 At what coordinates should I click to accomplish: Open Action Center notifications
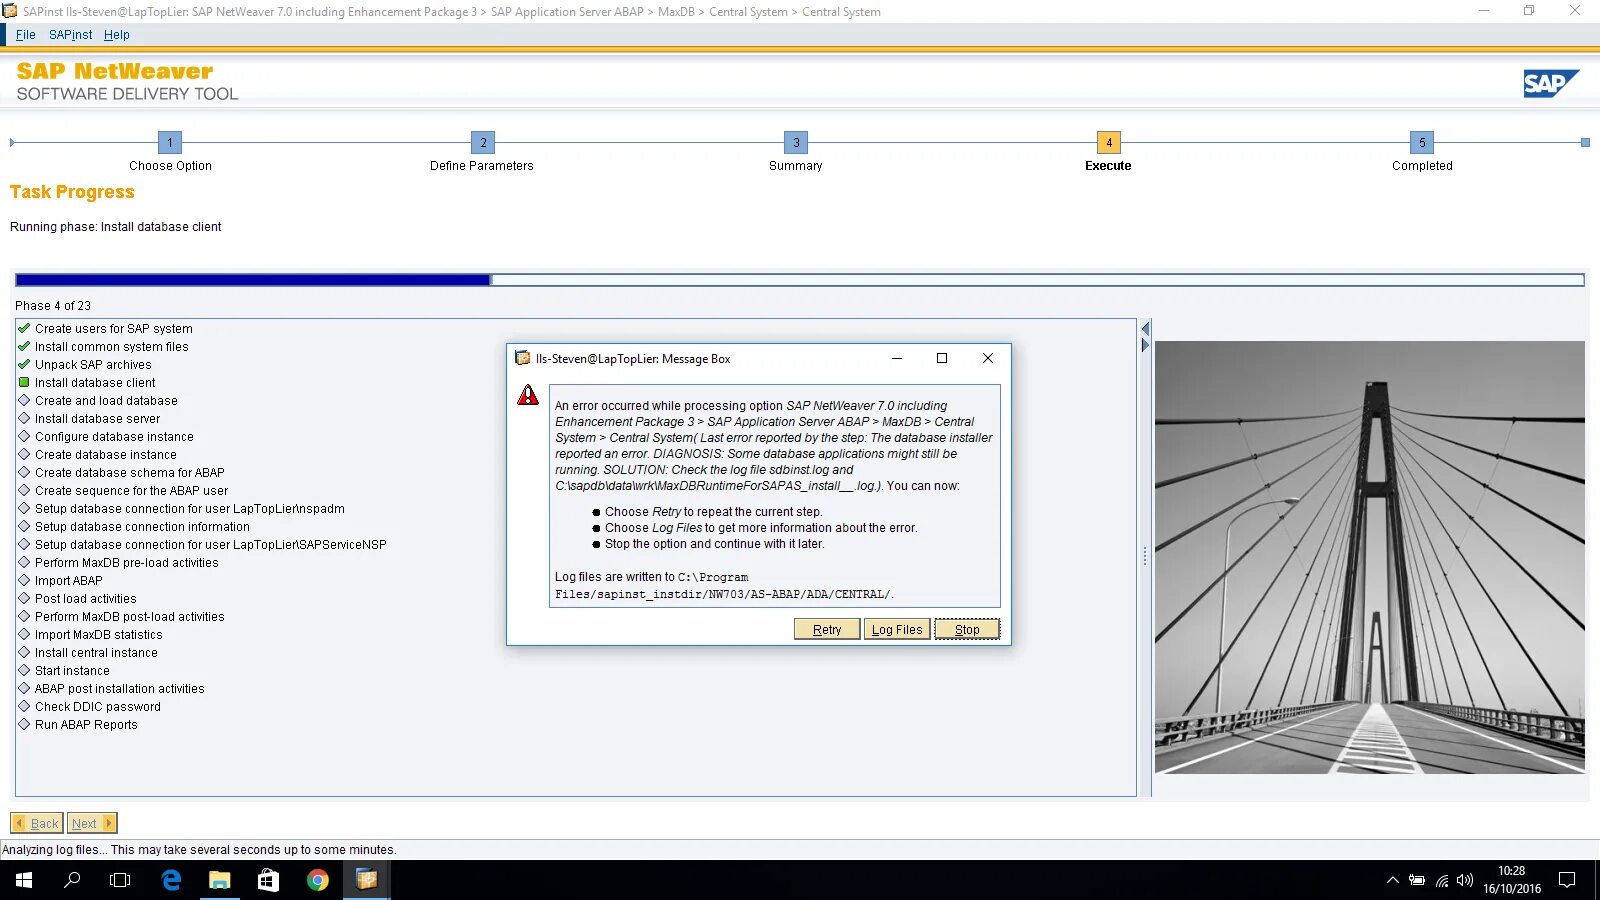[x=1567, y=880]
